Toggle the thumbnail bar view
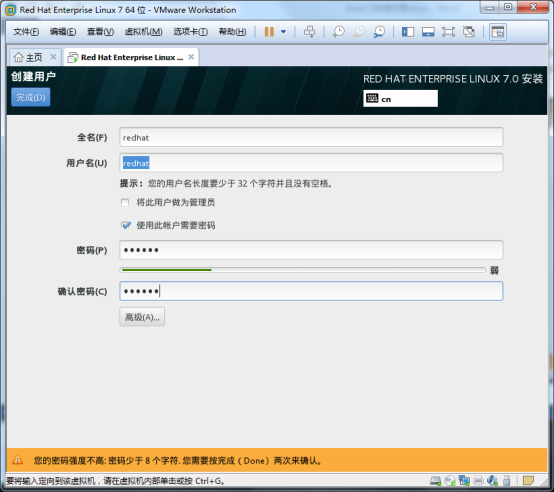This screenshot has height=492, width=554. point(428,32)
